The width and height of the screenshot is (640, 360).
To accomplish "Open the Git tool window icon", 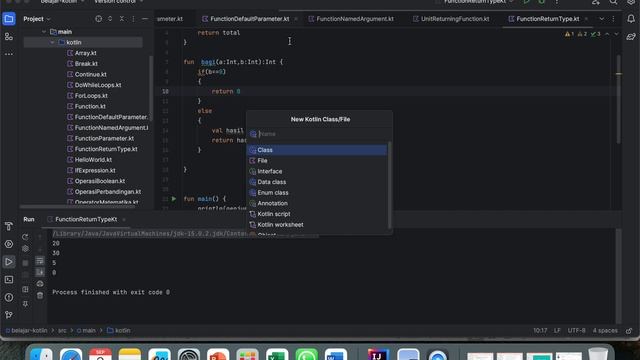I will click(9, 315).
